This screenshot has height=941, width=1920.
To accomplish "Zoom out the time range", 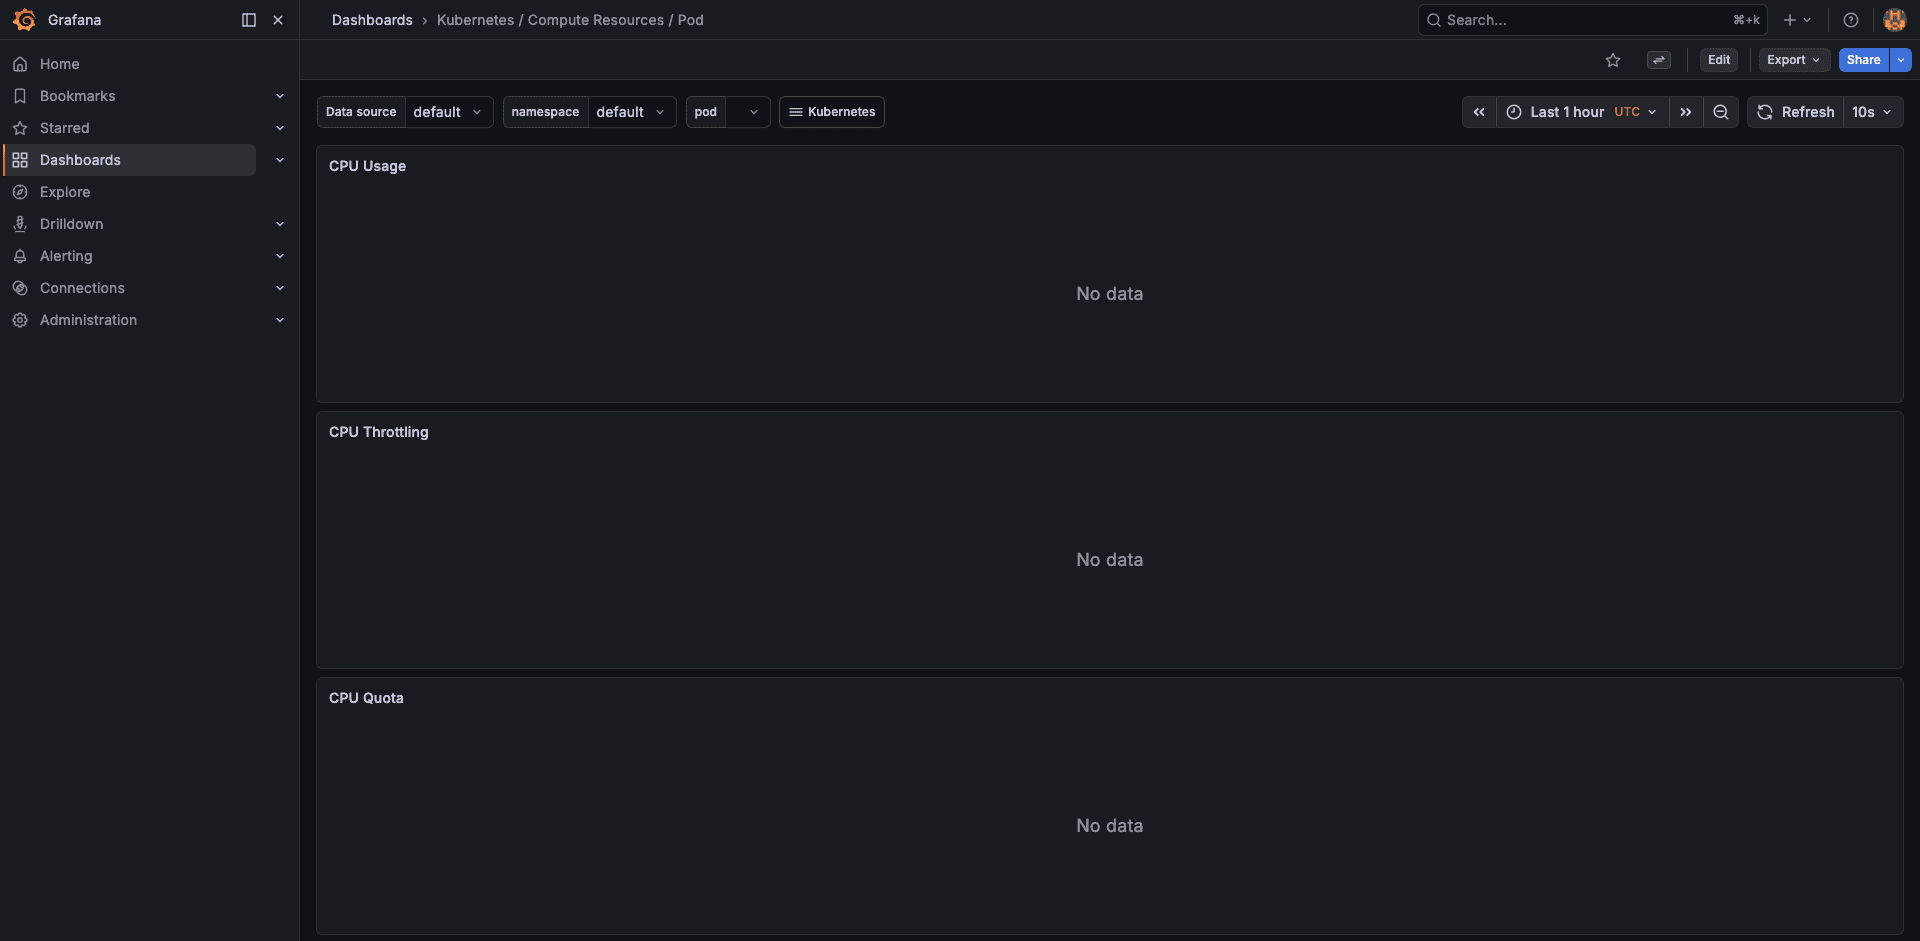I will click(x=1721, y=112).
